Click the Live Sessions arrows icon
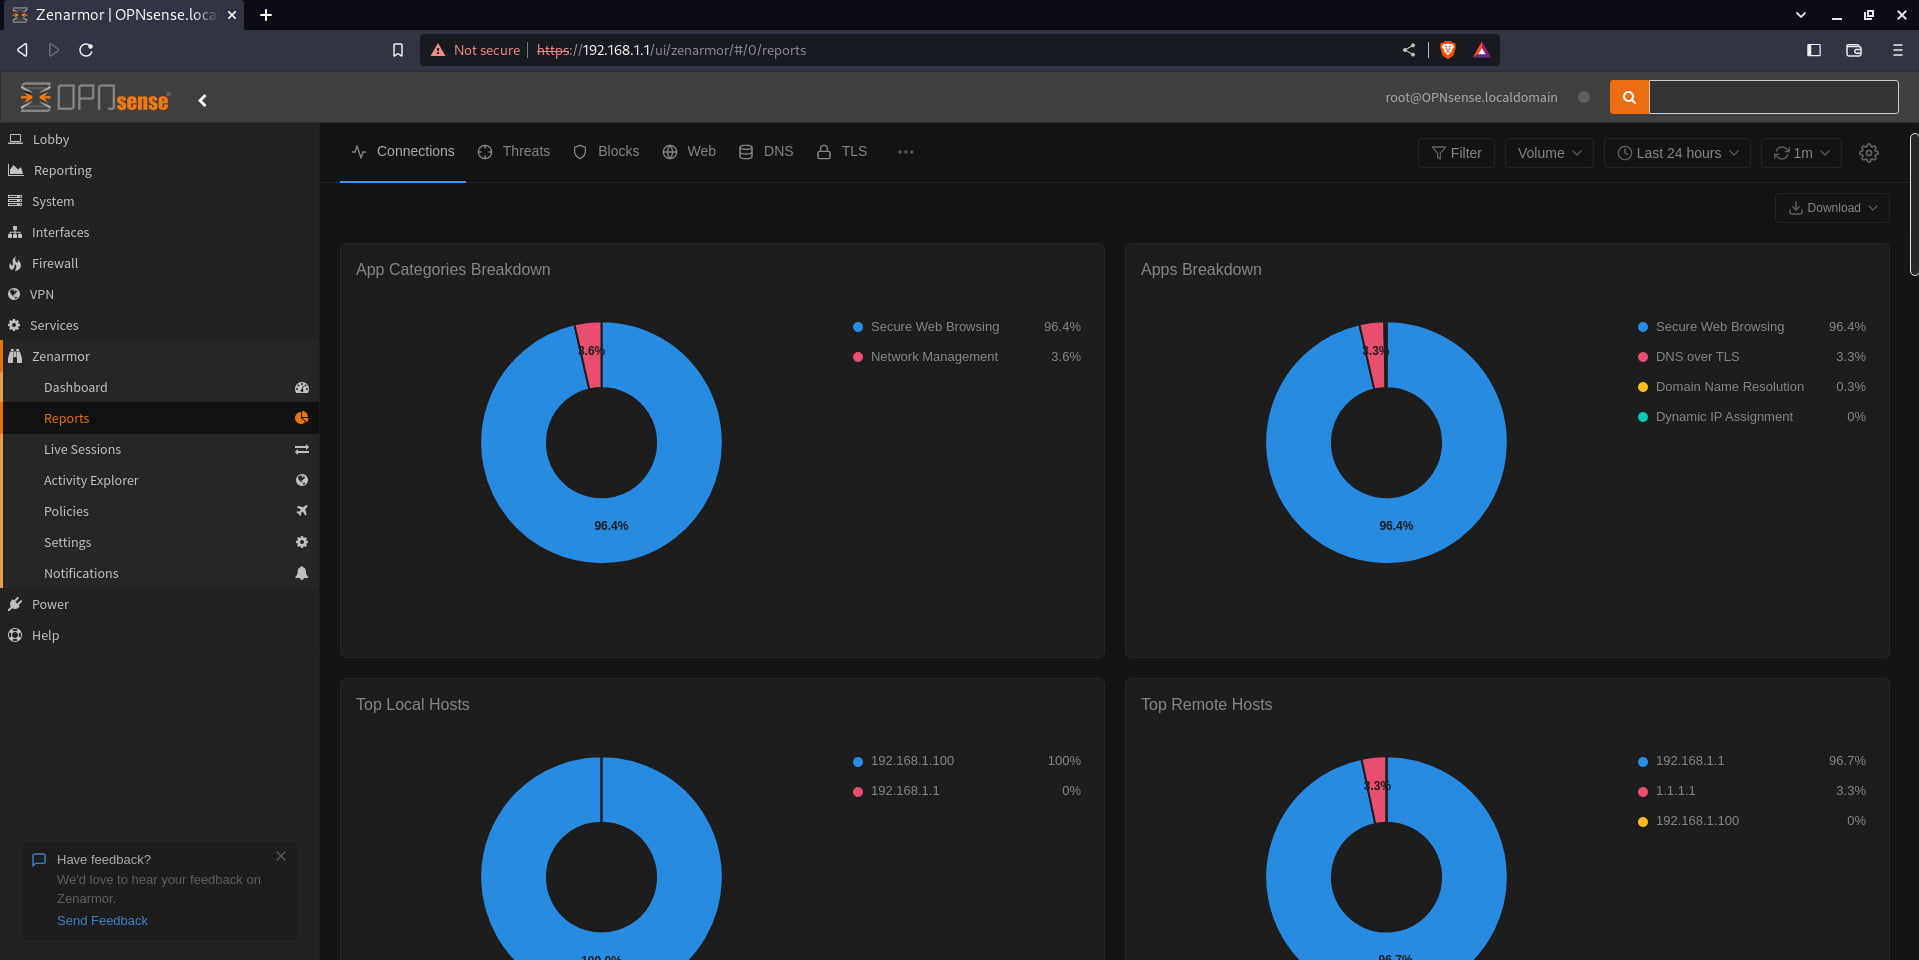1919x960 pixels. tap(301, 450)
